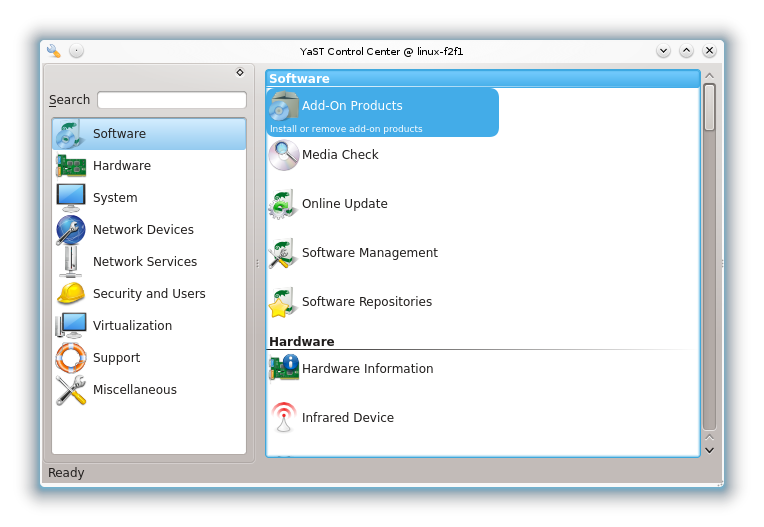Click the Ready status bar text

tap(66, 473)
